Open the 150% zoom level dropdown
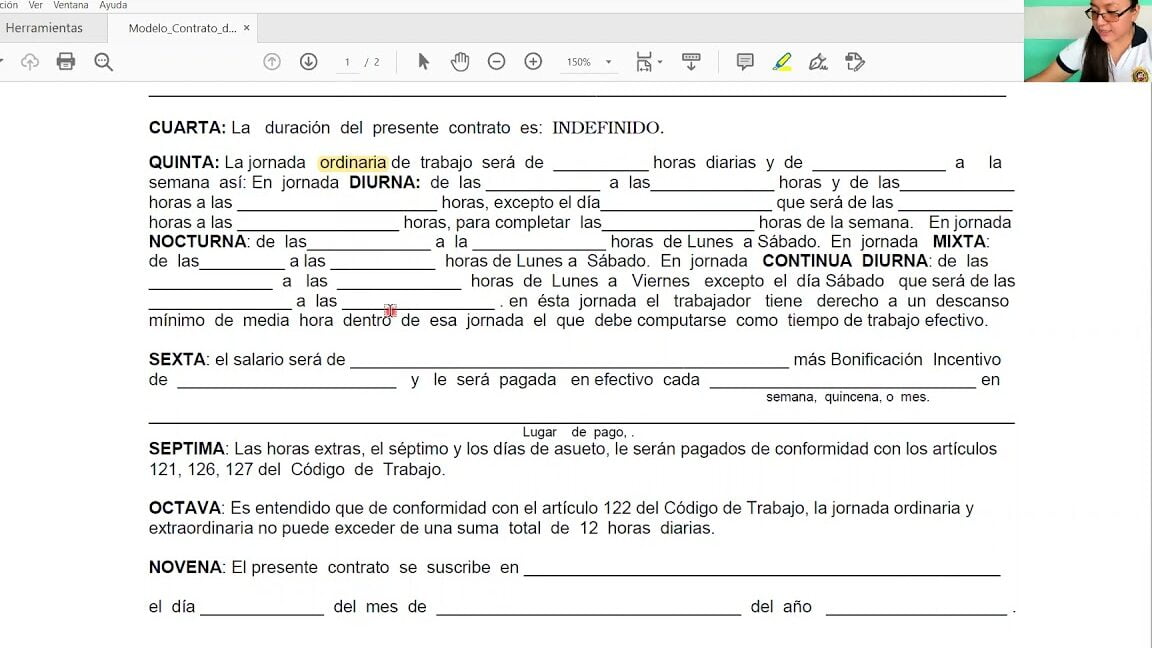 (590, 61)
